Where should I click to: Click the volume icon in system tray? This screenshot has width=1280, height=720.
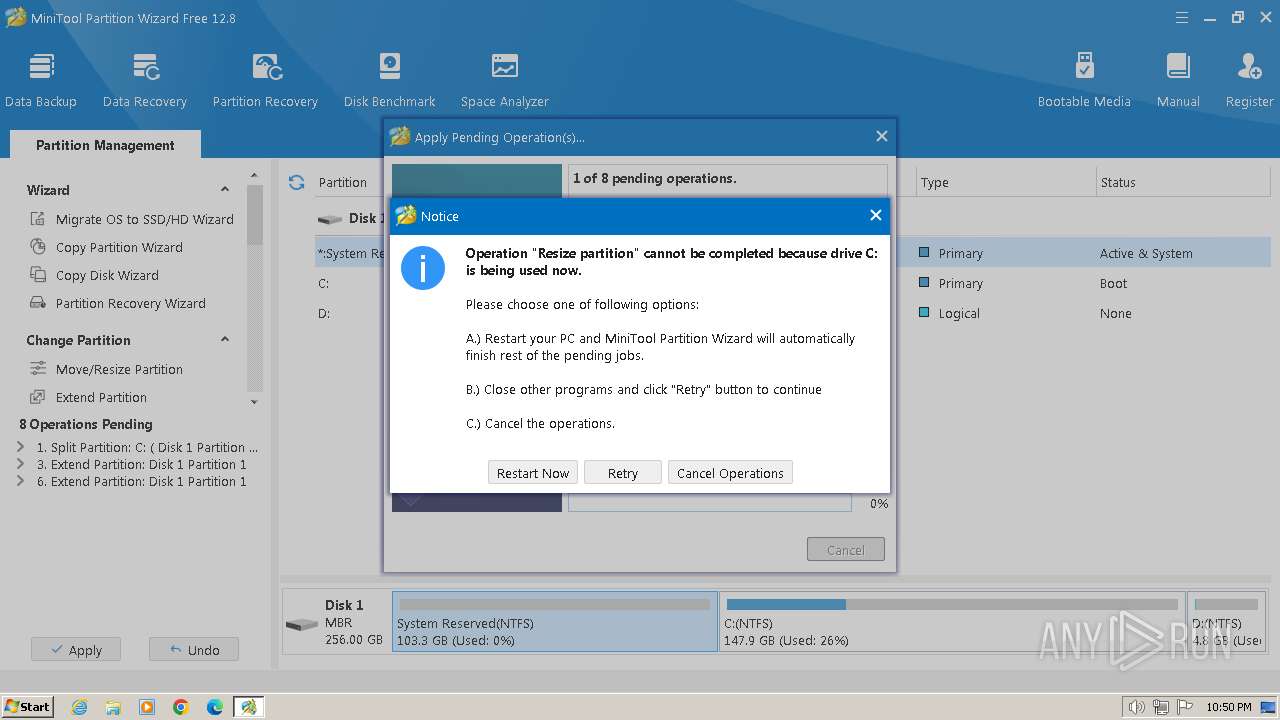click(1137, 707)
